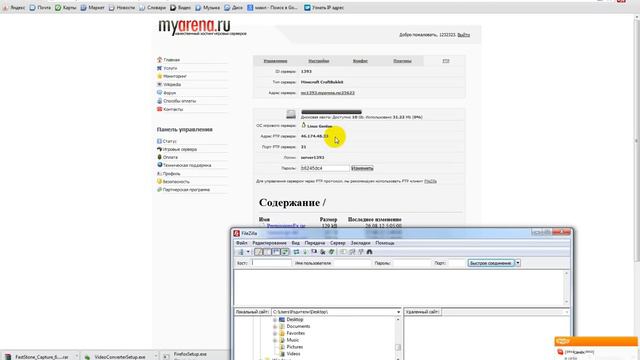Open Мониторинг in website sidebar

tap(175, 76)
